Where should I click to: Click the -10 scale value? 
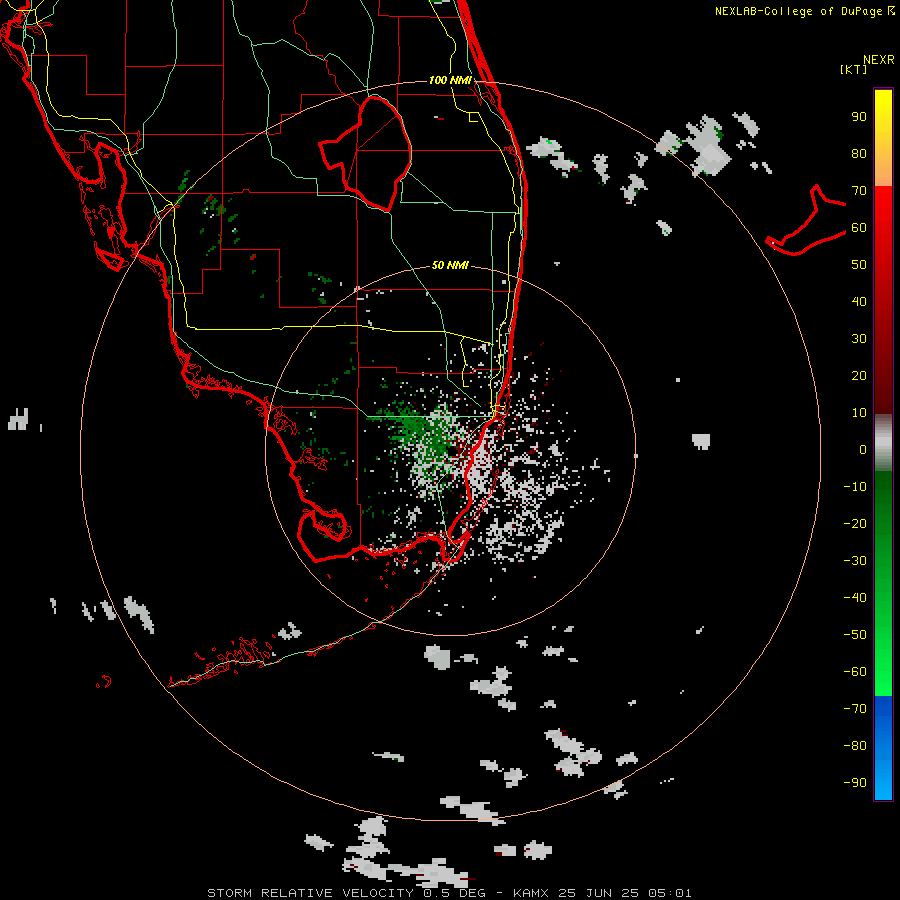pyautogui.click(x=855, y=487)
